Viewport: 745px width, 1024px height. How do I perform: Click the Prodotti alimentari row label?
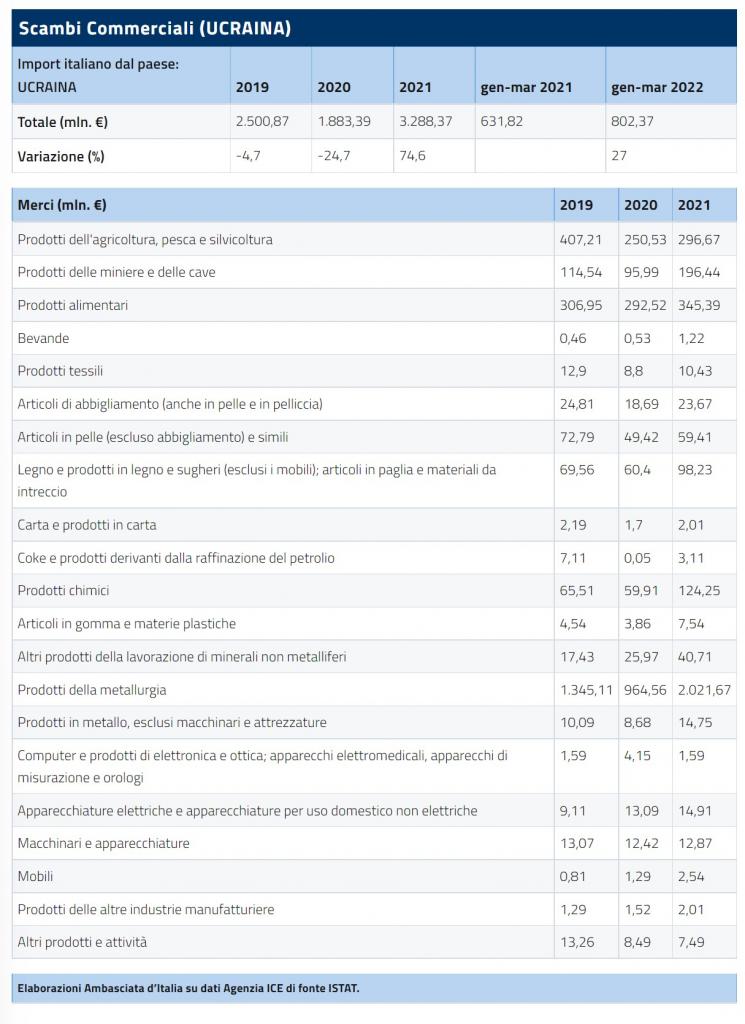click(x=73, y=305)
